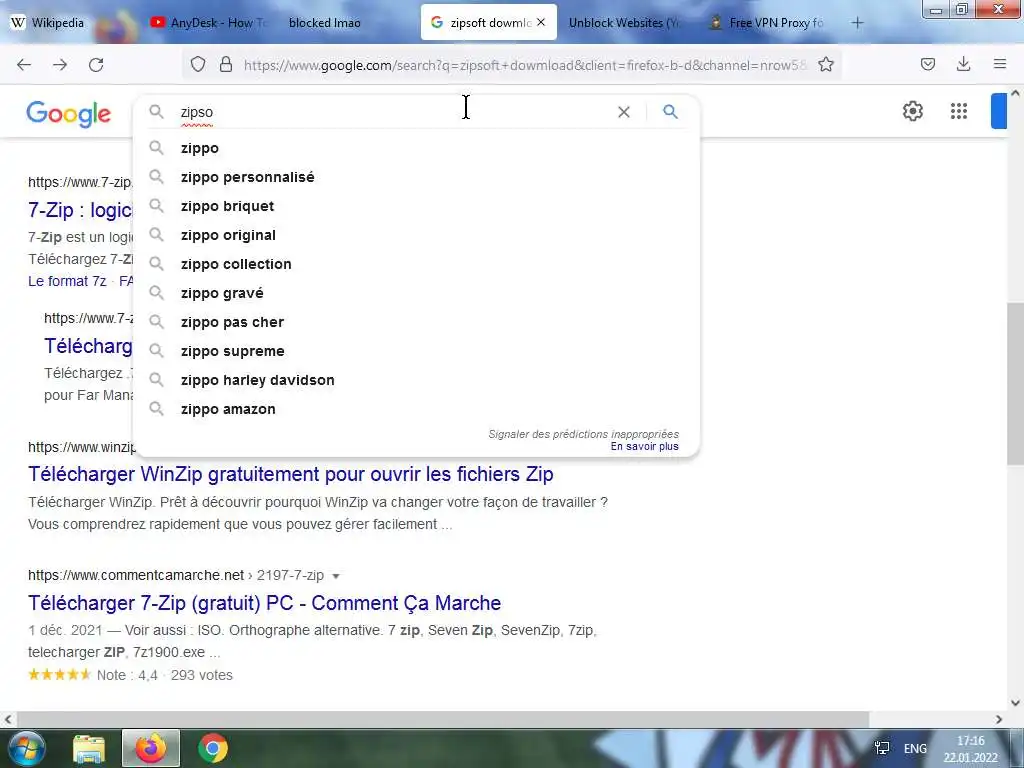
Task: Bookmark this page with the star icon
Action: 825,64
